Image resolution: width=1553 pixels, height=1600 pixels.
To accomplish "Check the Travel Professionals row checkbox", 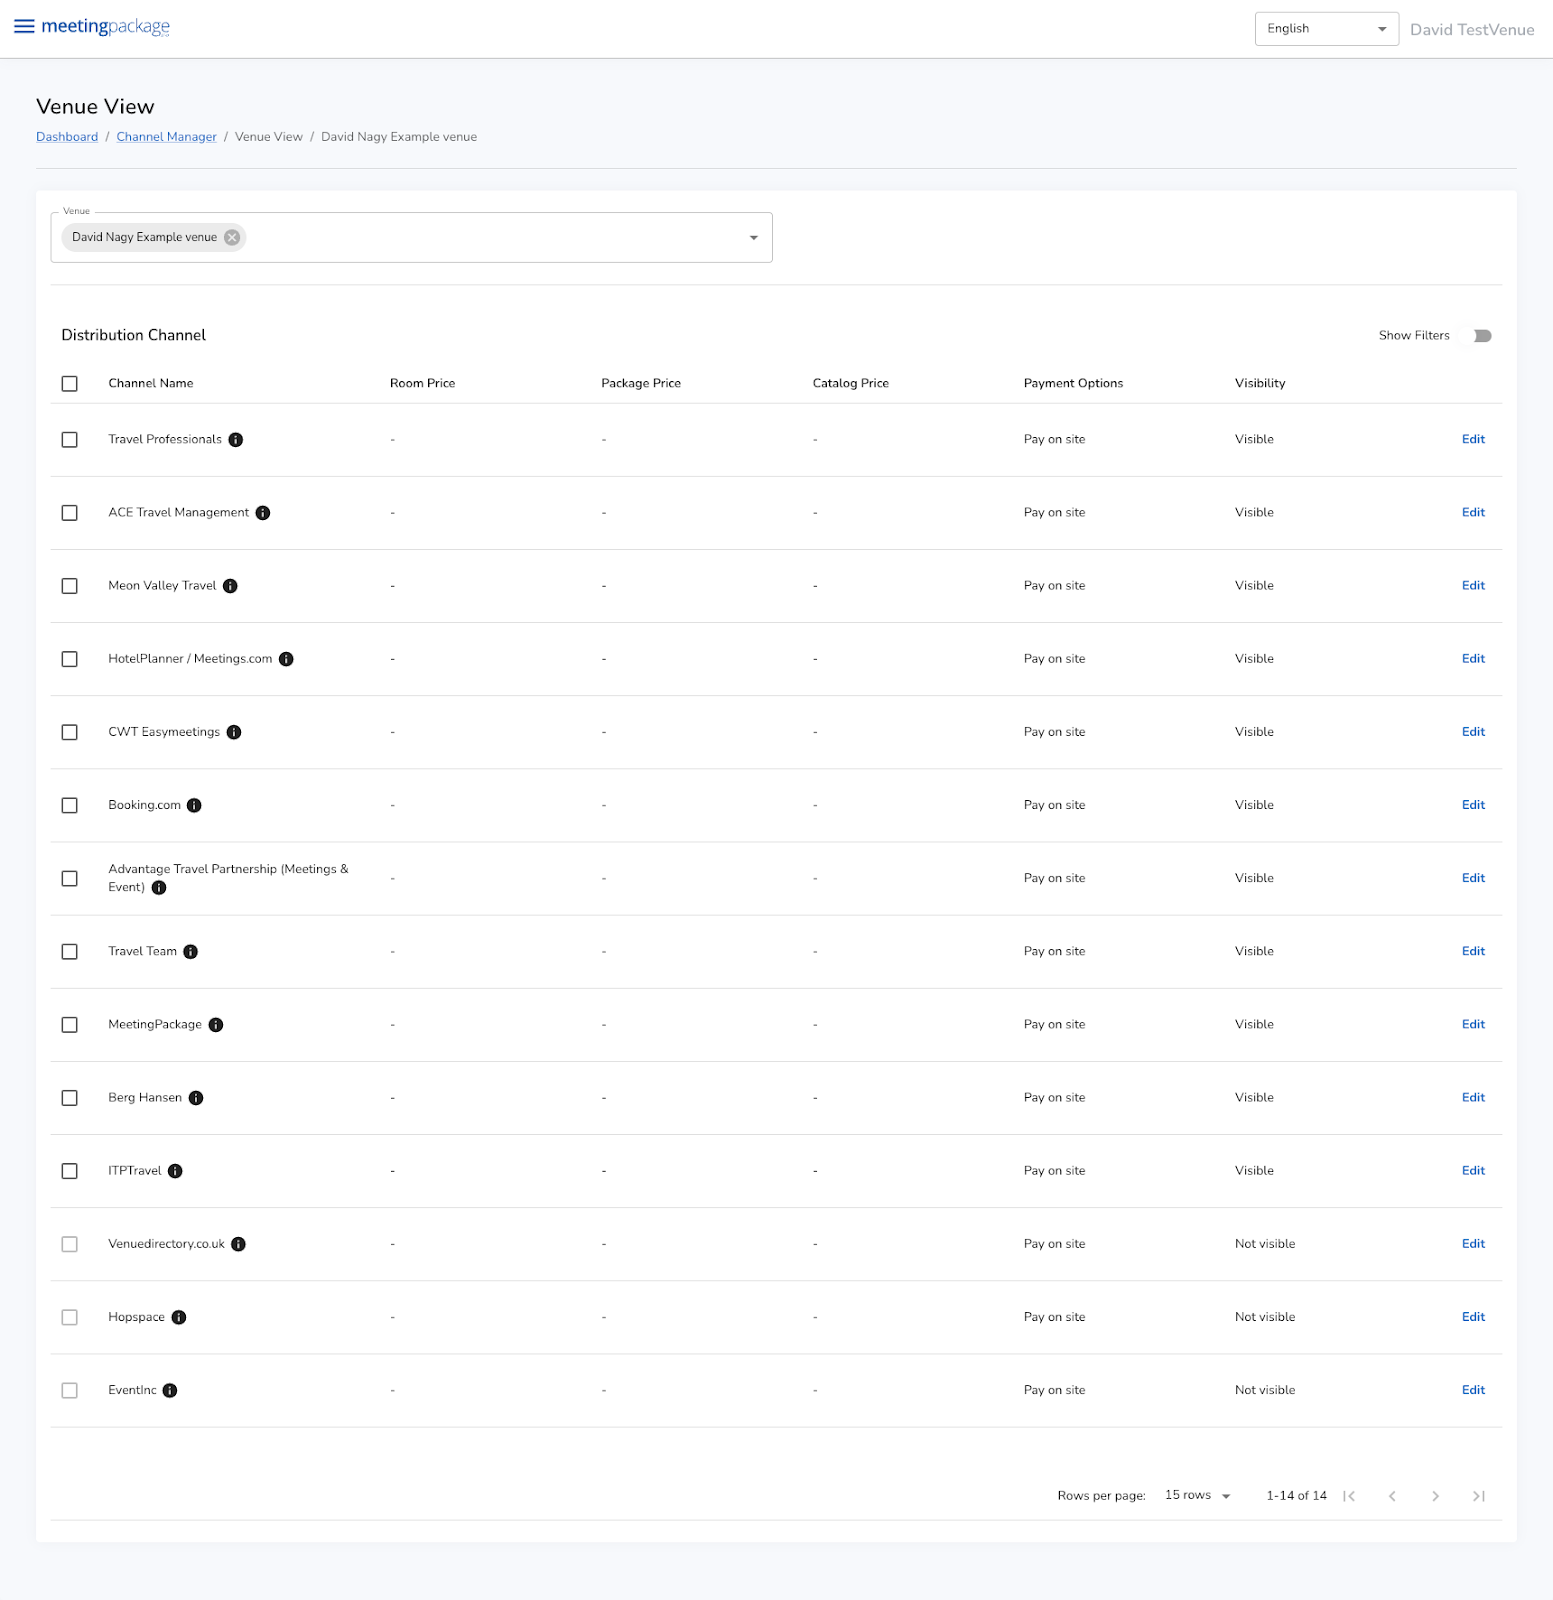I will tap(70, 440).
